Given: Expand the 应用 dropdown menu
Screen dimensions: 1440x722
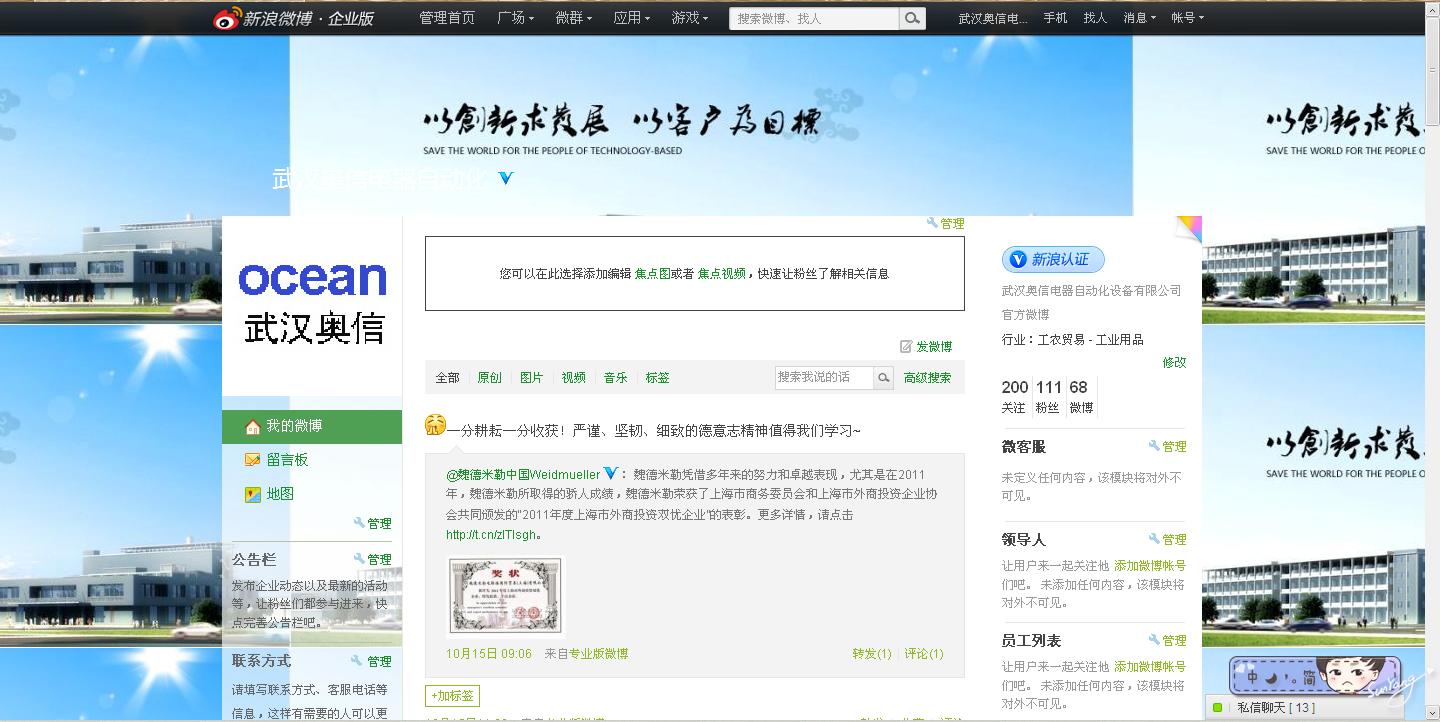Looking at the screenshot, I should 631,18.
